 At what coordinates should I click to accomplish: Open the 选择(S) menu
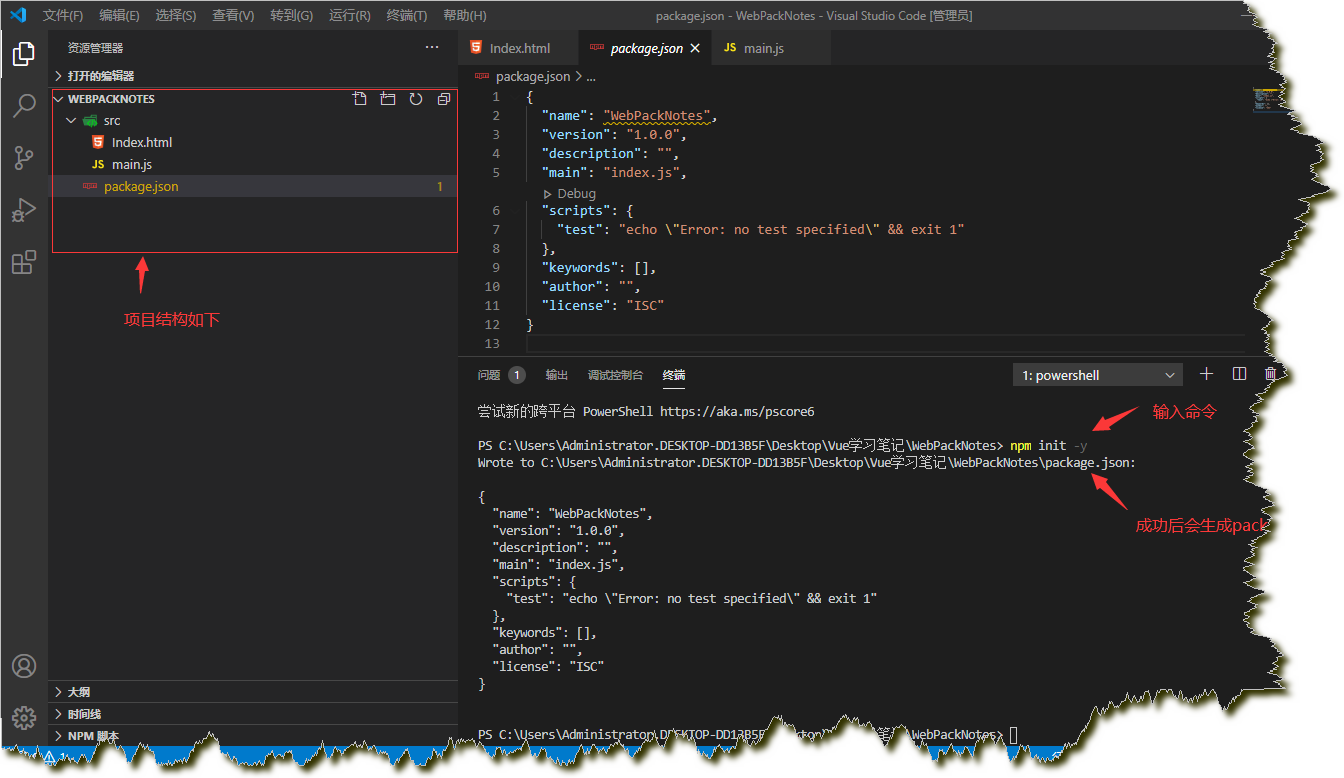tap(176, 16)
